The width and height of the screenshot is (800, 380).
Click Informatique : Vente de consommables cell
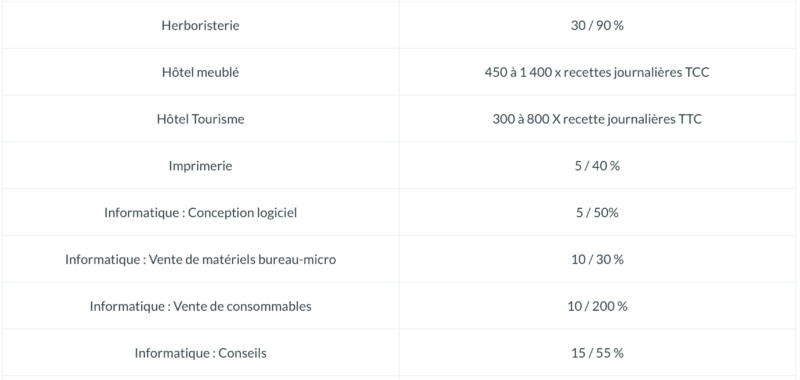tap(201, 307)
